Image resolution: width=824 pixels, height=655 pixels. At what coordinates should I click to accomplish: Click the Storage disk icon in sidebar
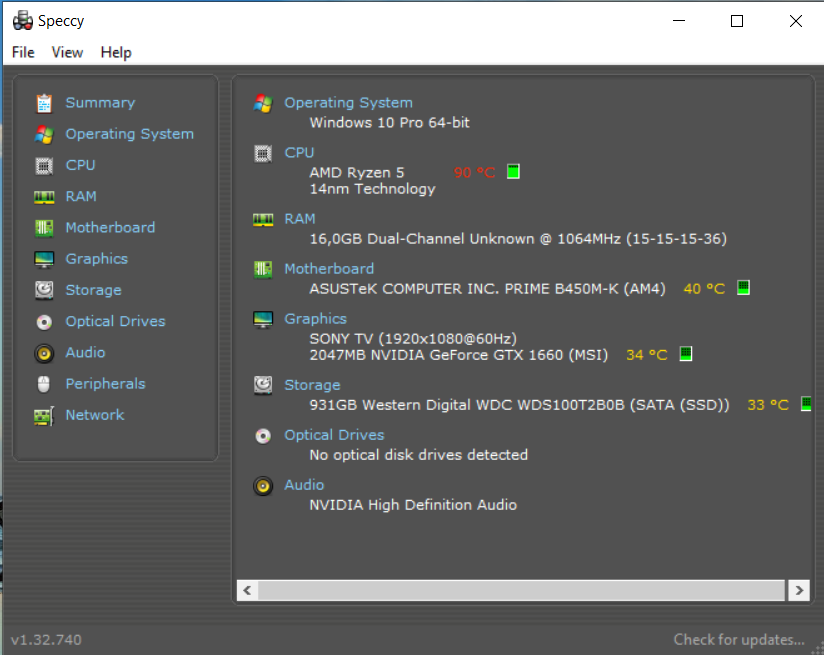click(x=44, y=290)
